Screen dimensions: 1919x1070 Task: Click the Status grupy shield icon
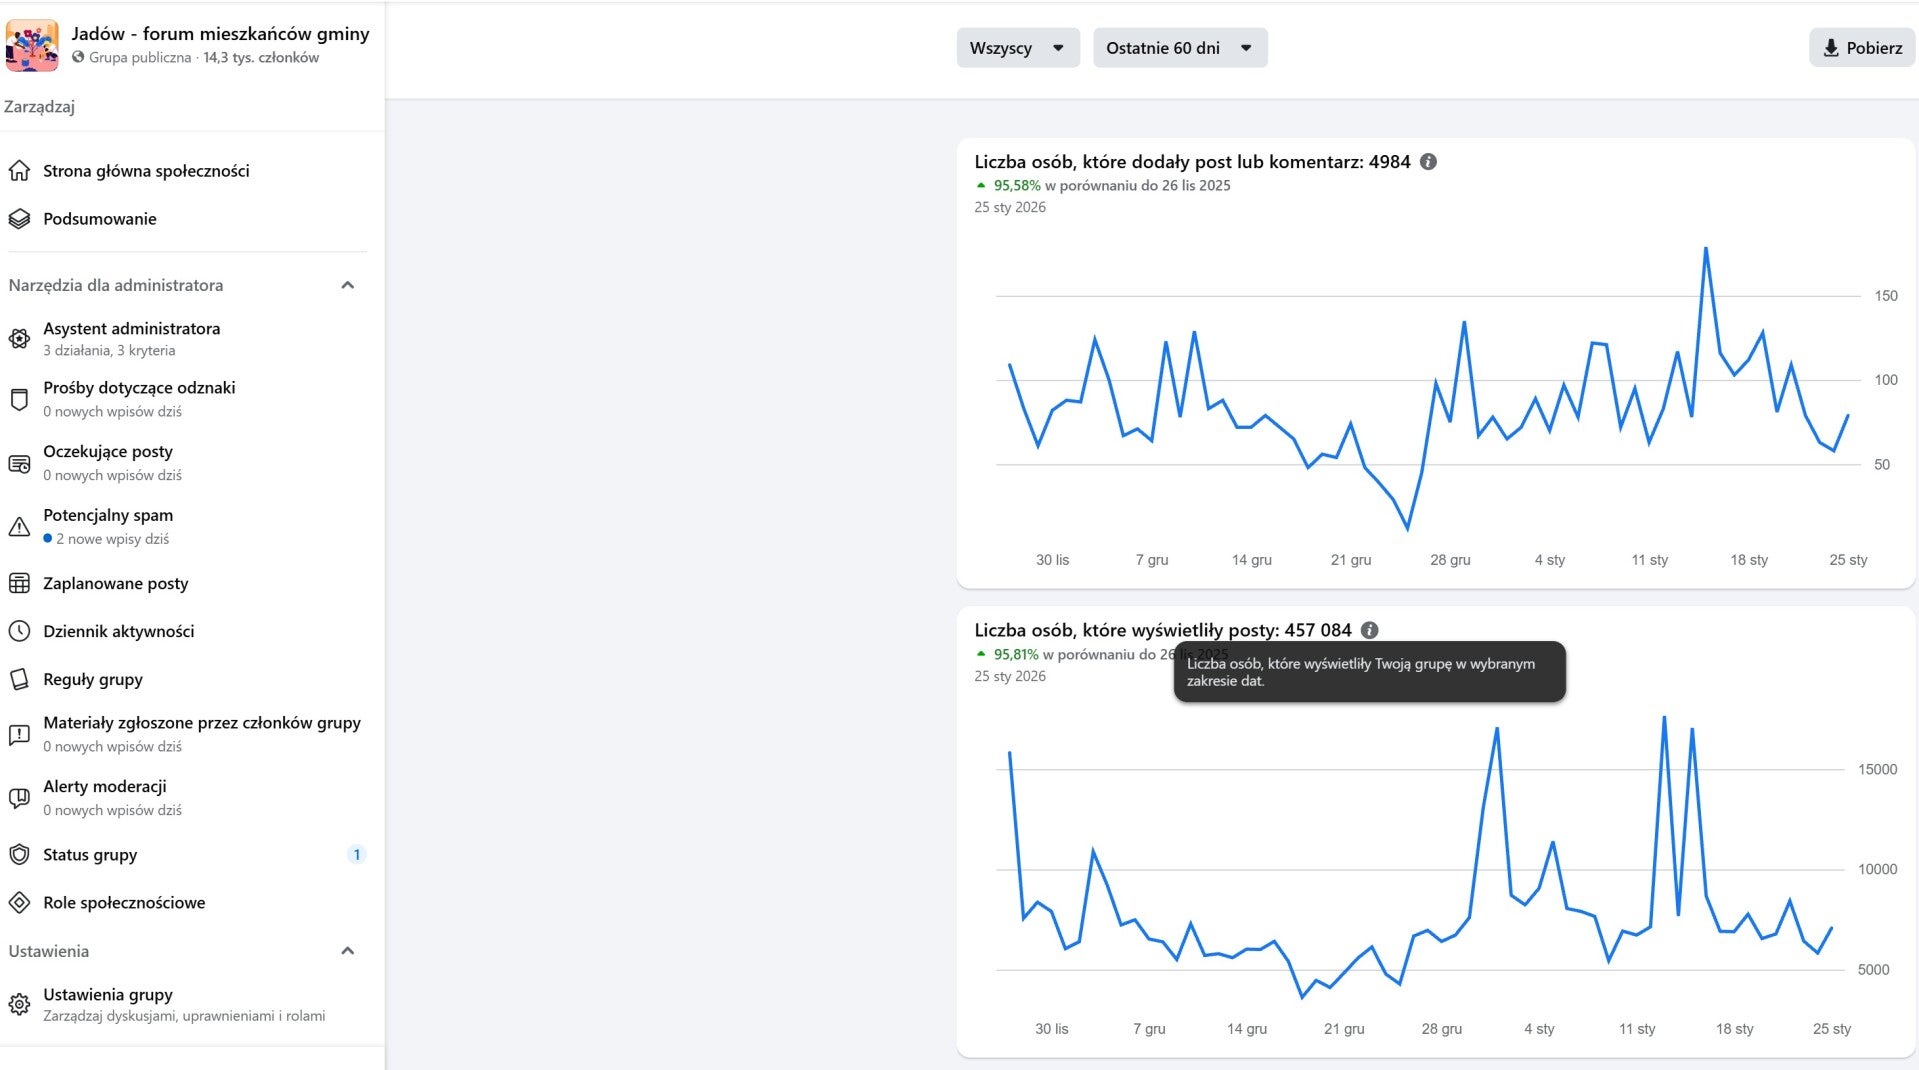[19, 855]
